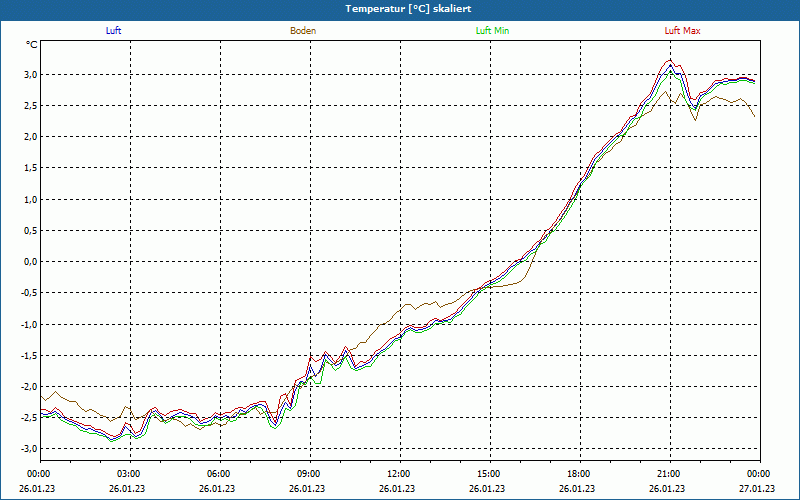Click the '12:00' time axis label

point(398,474)
